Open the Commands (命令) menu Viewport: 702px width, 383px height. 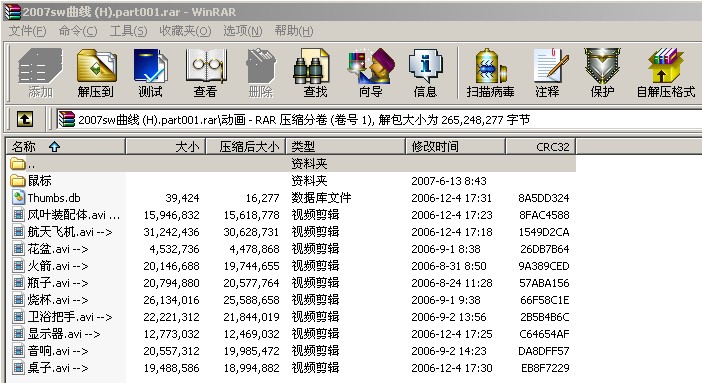(x=78, y=31)
